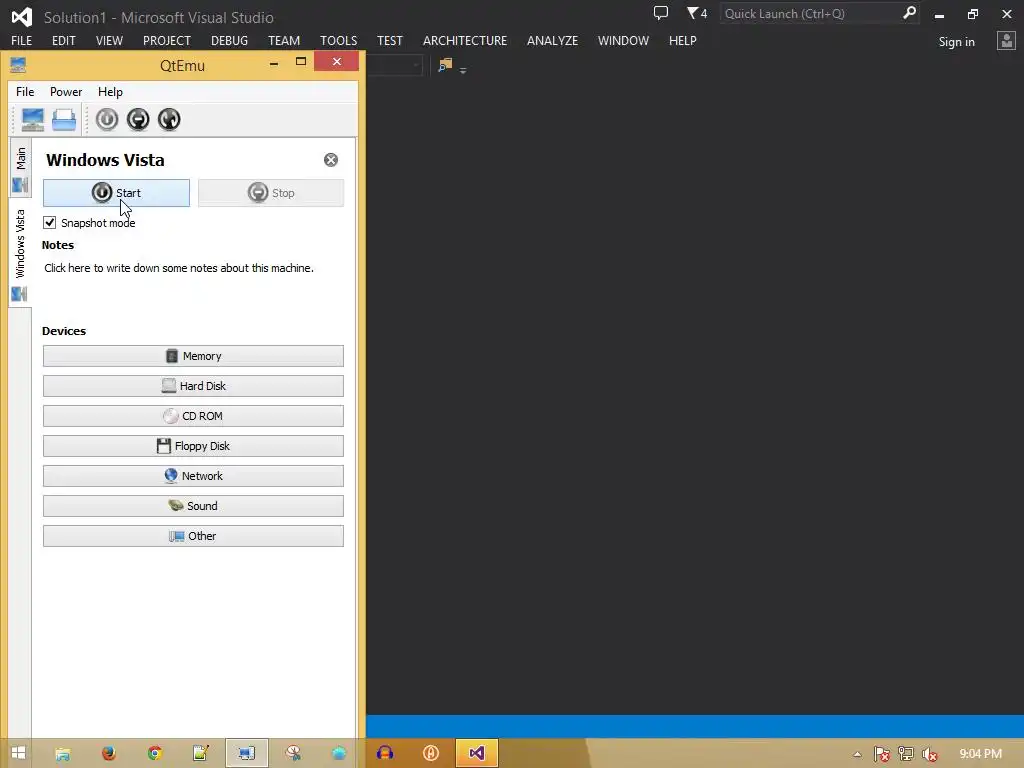
Task: Open Visual Studio's DEBUG menu
Action: 229,40
